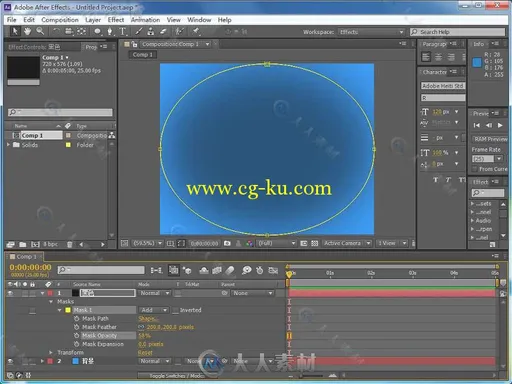Enable Frame Blending for the composition
This screenshot has height=384, width=512.
point(217,270)
